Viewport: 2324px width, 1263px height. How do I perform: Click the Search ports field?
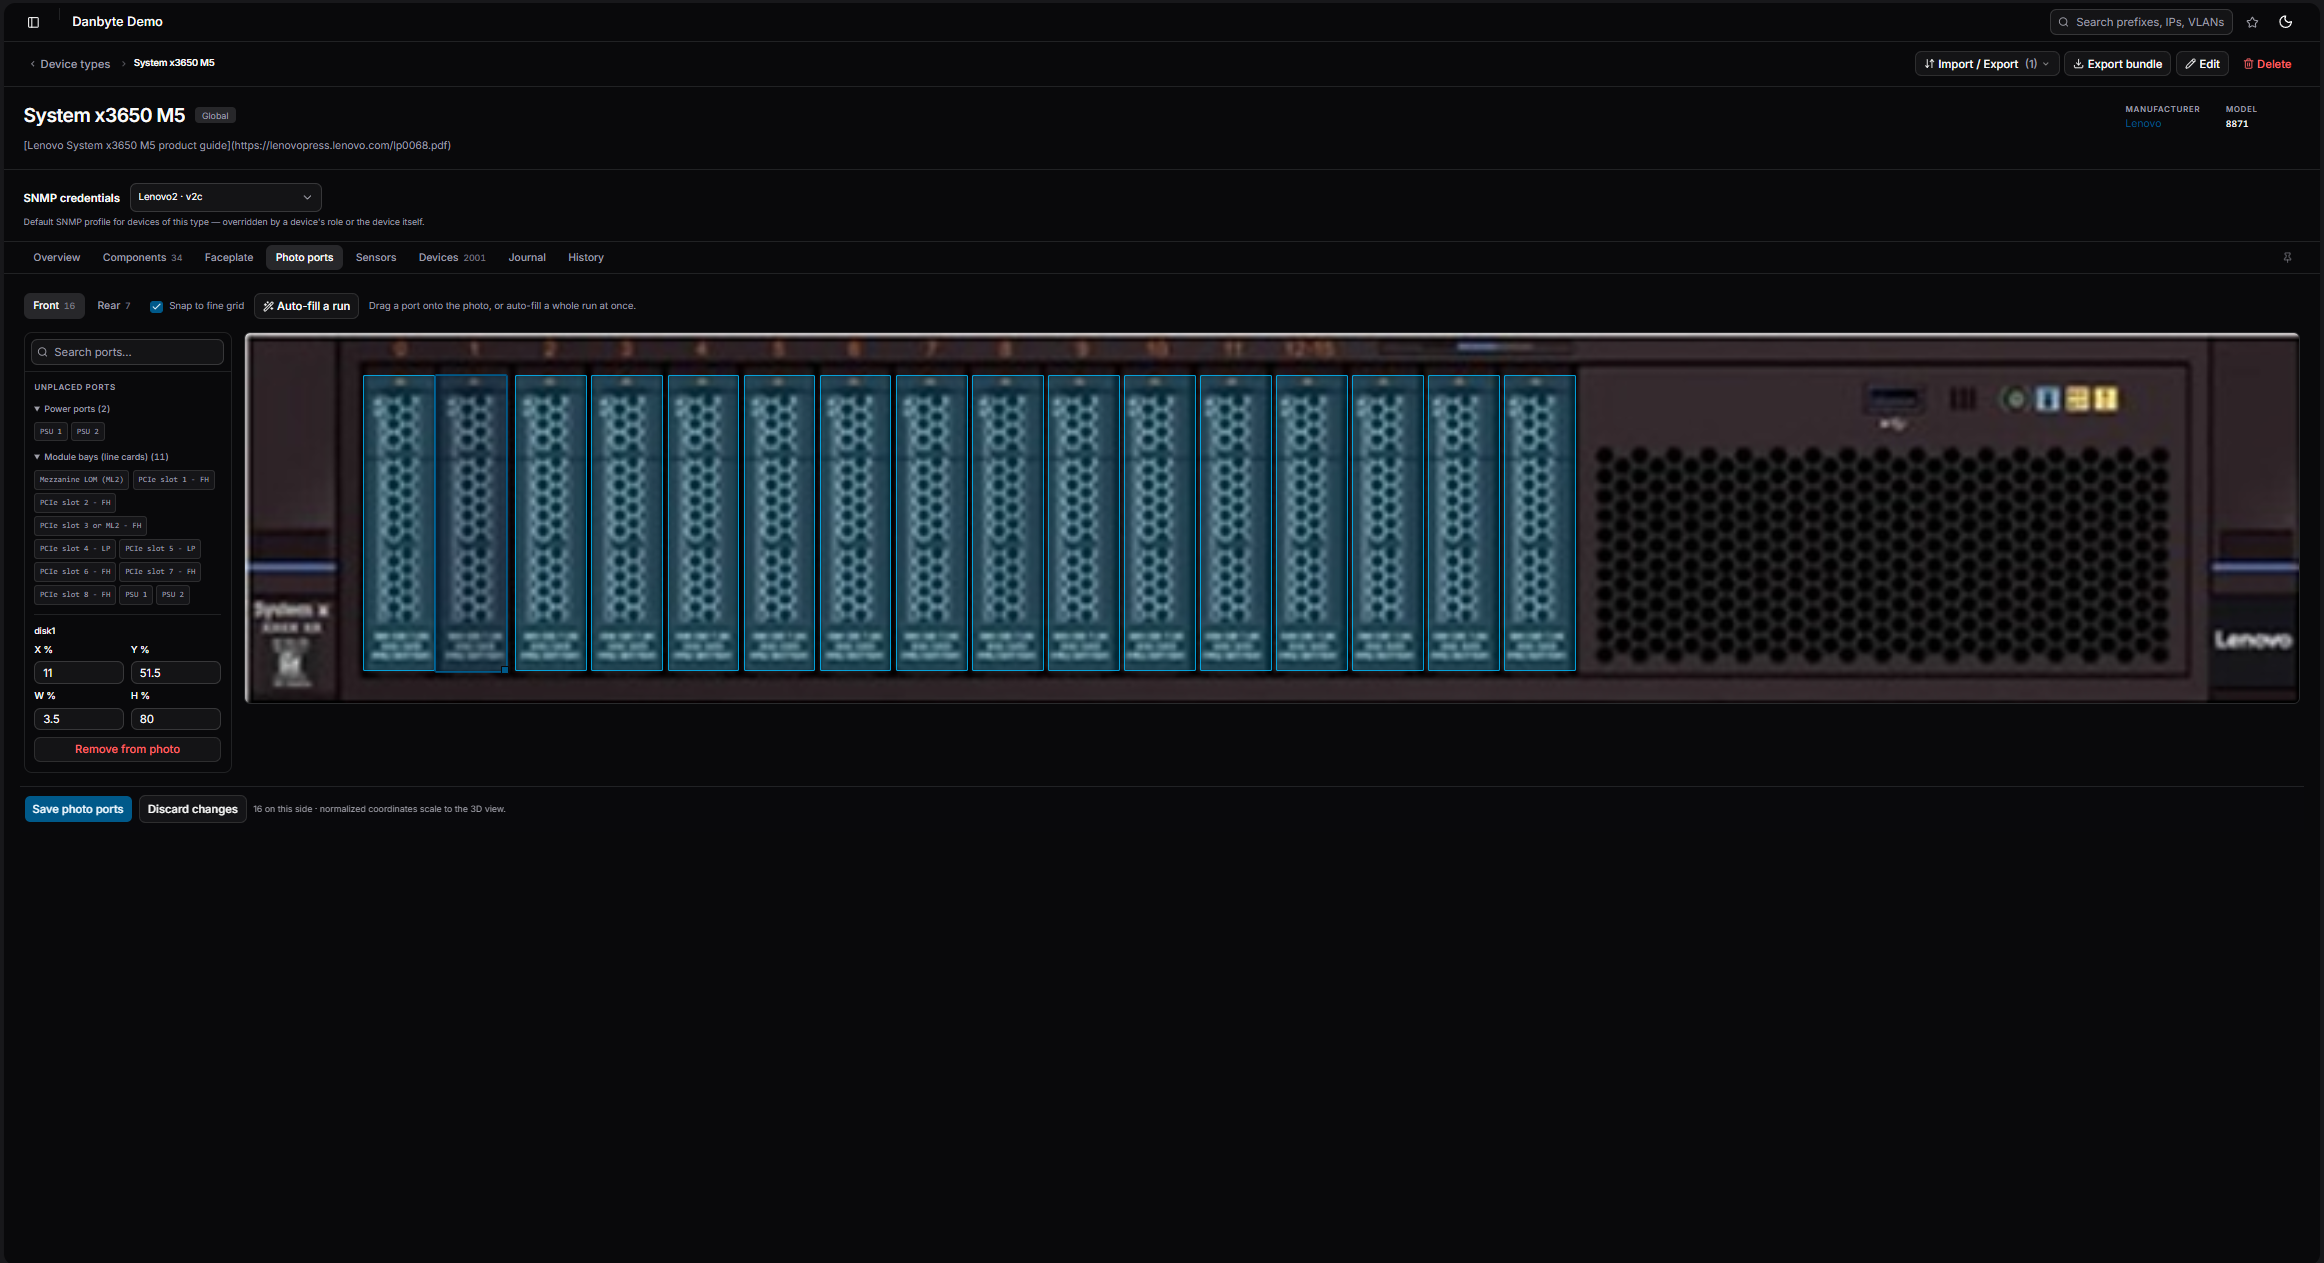click(127, 352)
